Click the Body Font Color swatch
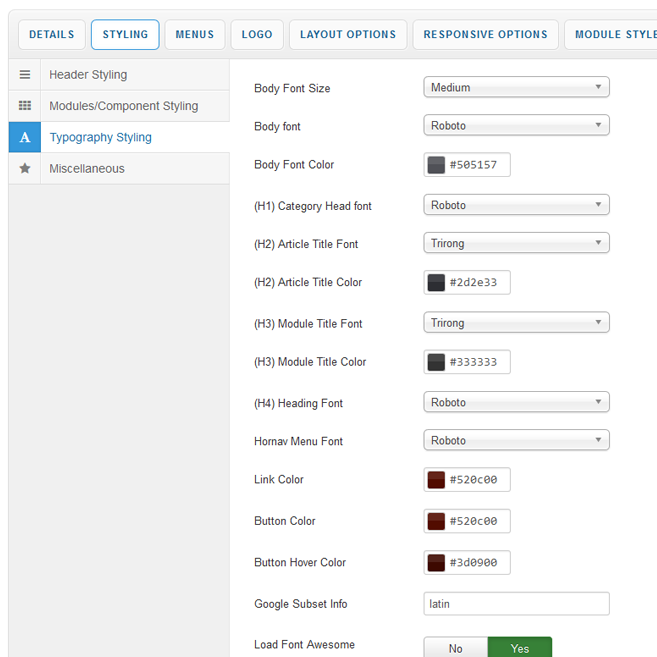 (436, 165)
